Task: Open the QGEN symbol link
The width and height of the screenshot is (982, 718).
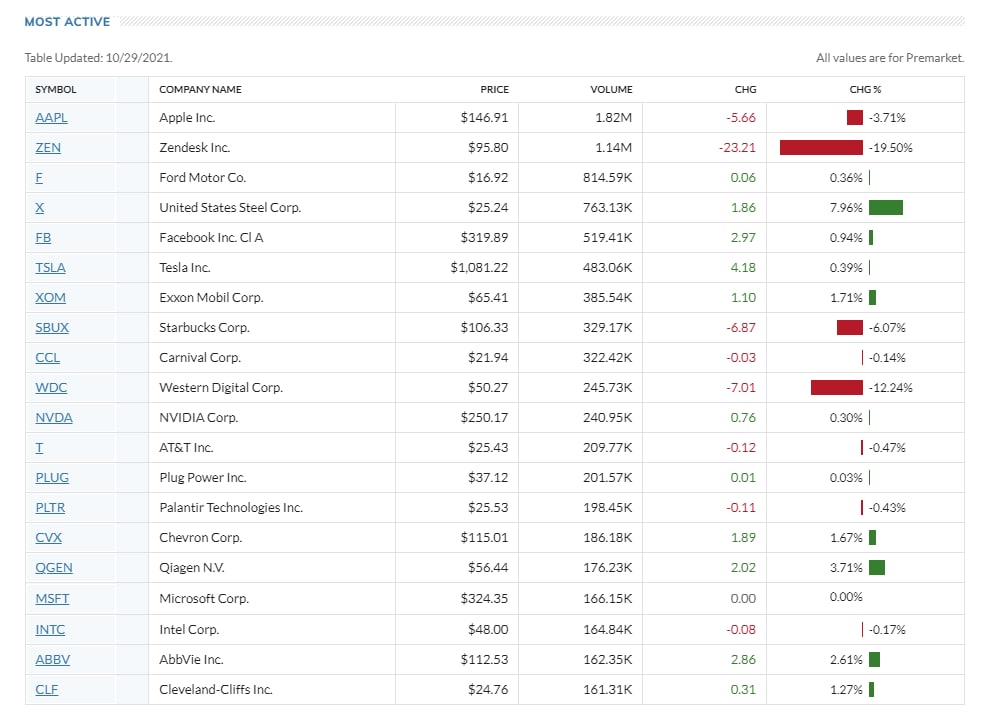Action: click(54, 568)
